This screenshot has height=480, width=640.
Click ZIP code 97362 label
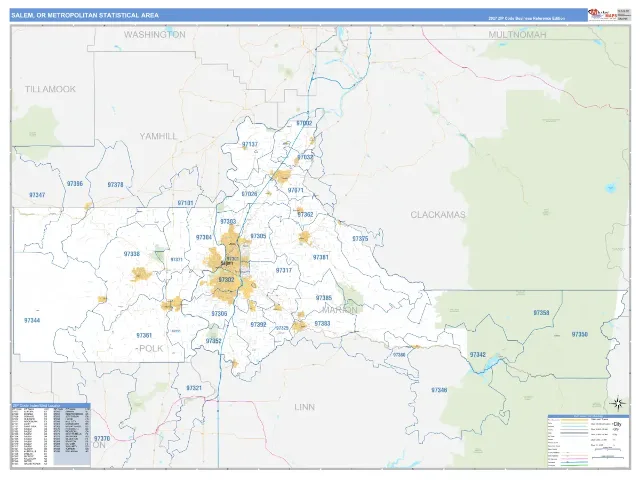[x=305, y=215]
